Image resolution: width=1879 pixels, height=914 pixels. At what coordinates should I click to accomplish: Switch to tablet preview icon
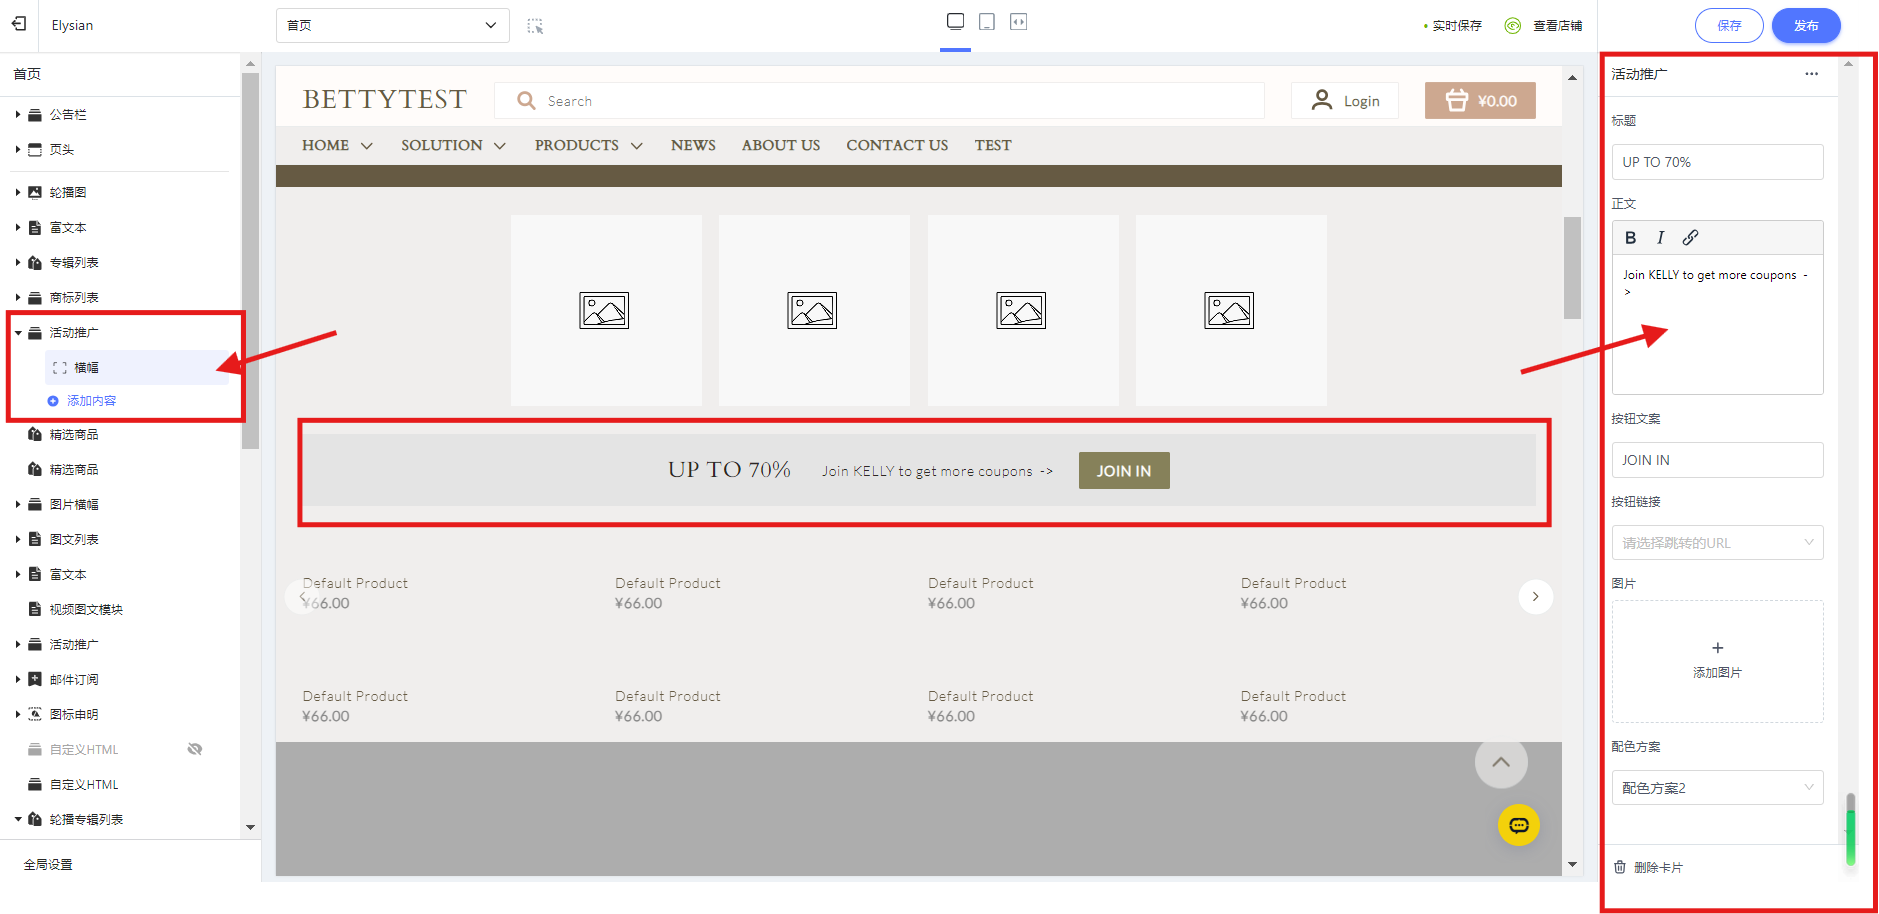tap(986, 22)
